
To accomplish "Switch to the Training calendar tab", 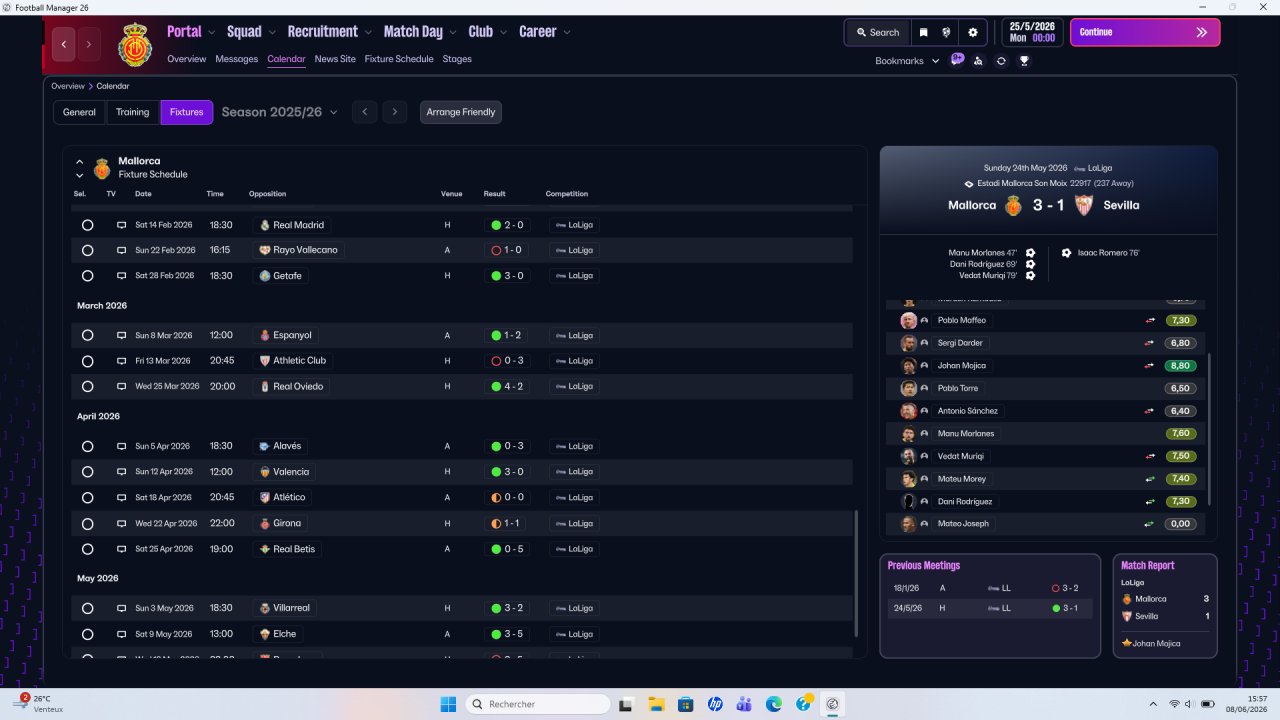I will [x=132, y=112].
